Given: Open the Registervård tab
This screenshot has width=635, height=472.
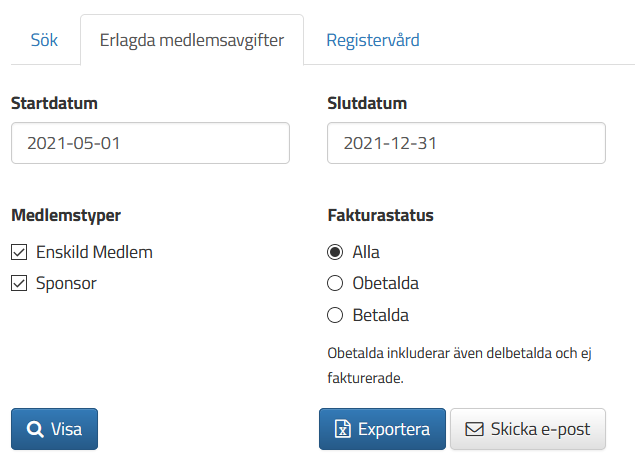Looking at the screenshot, I should (x=373, y=40).
